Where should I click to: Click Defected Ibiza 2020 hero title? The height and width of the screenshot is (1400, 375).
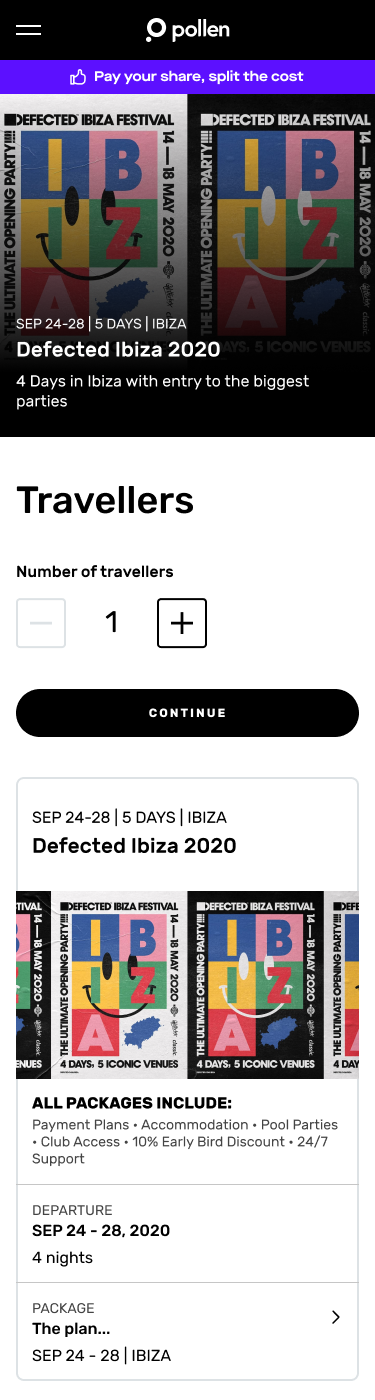(118, 350)
